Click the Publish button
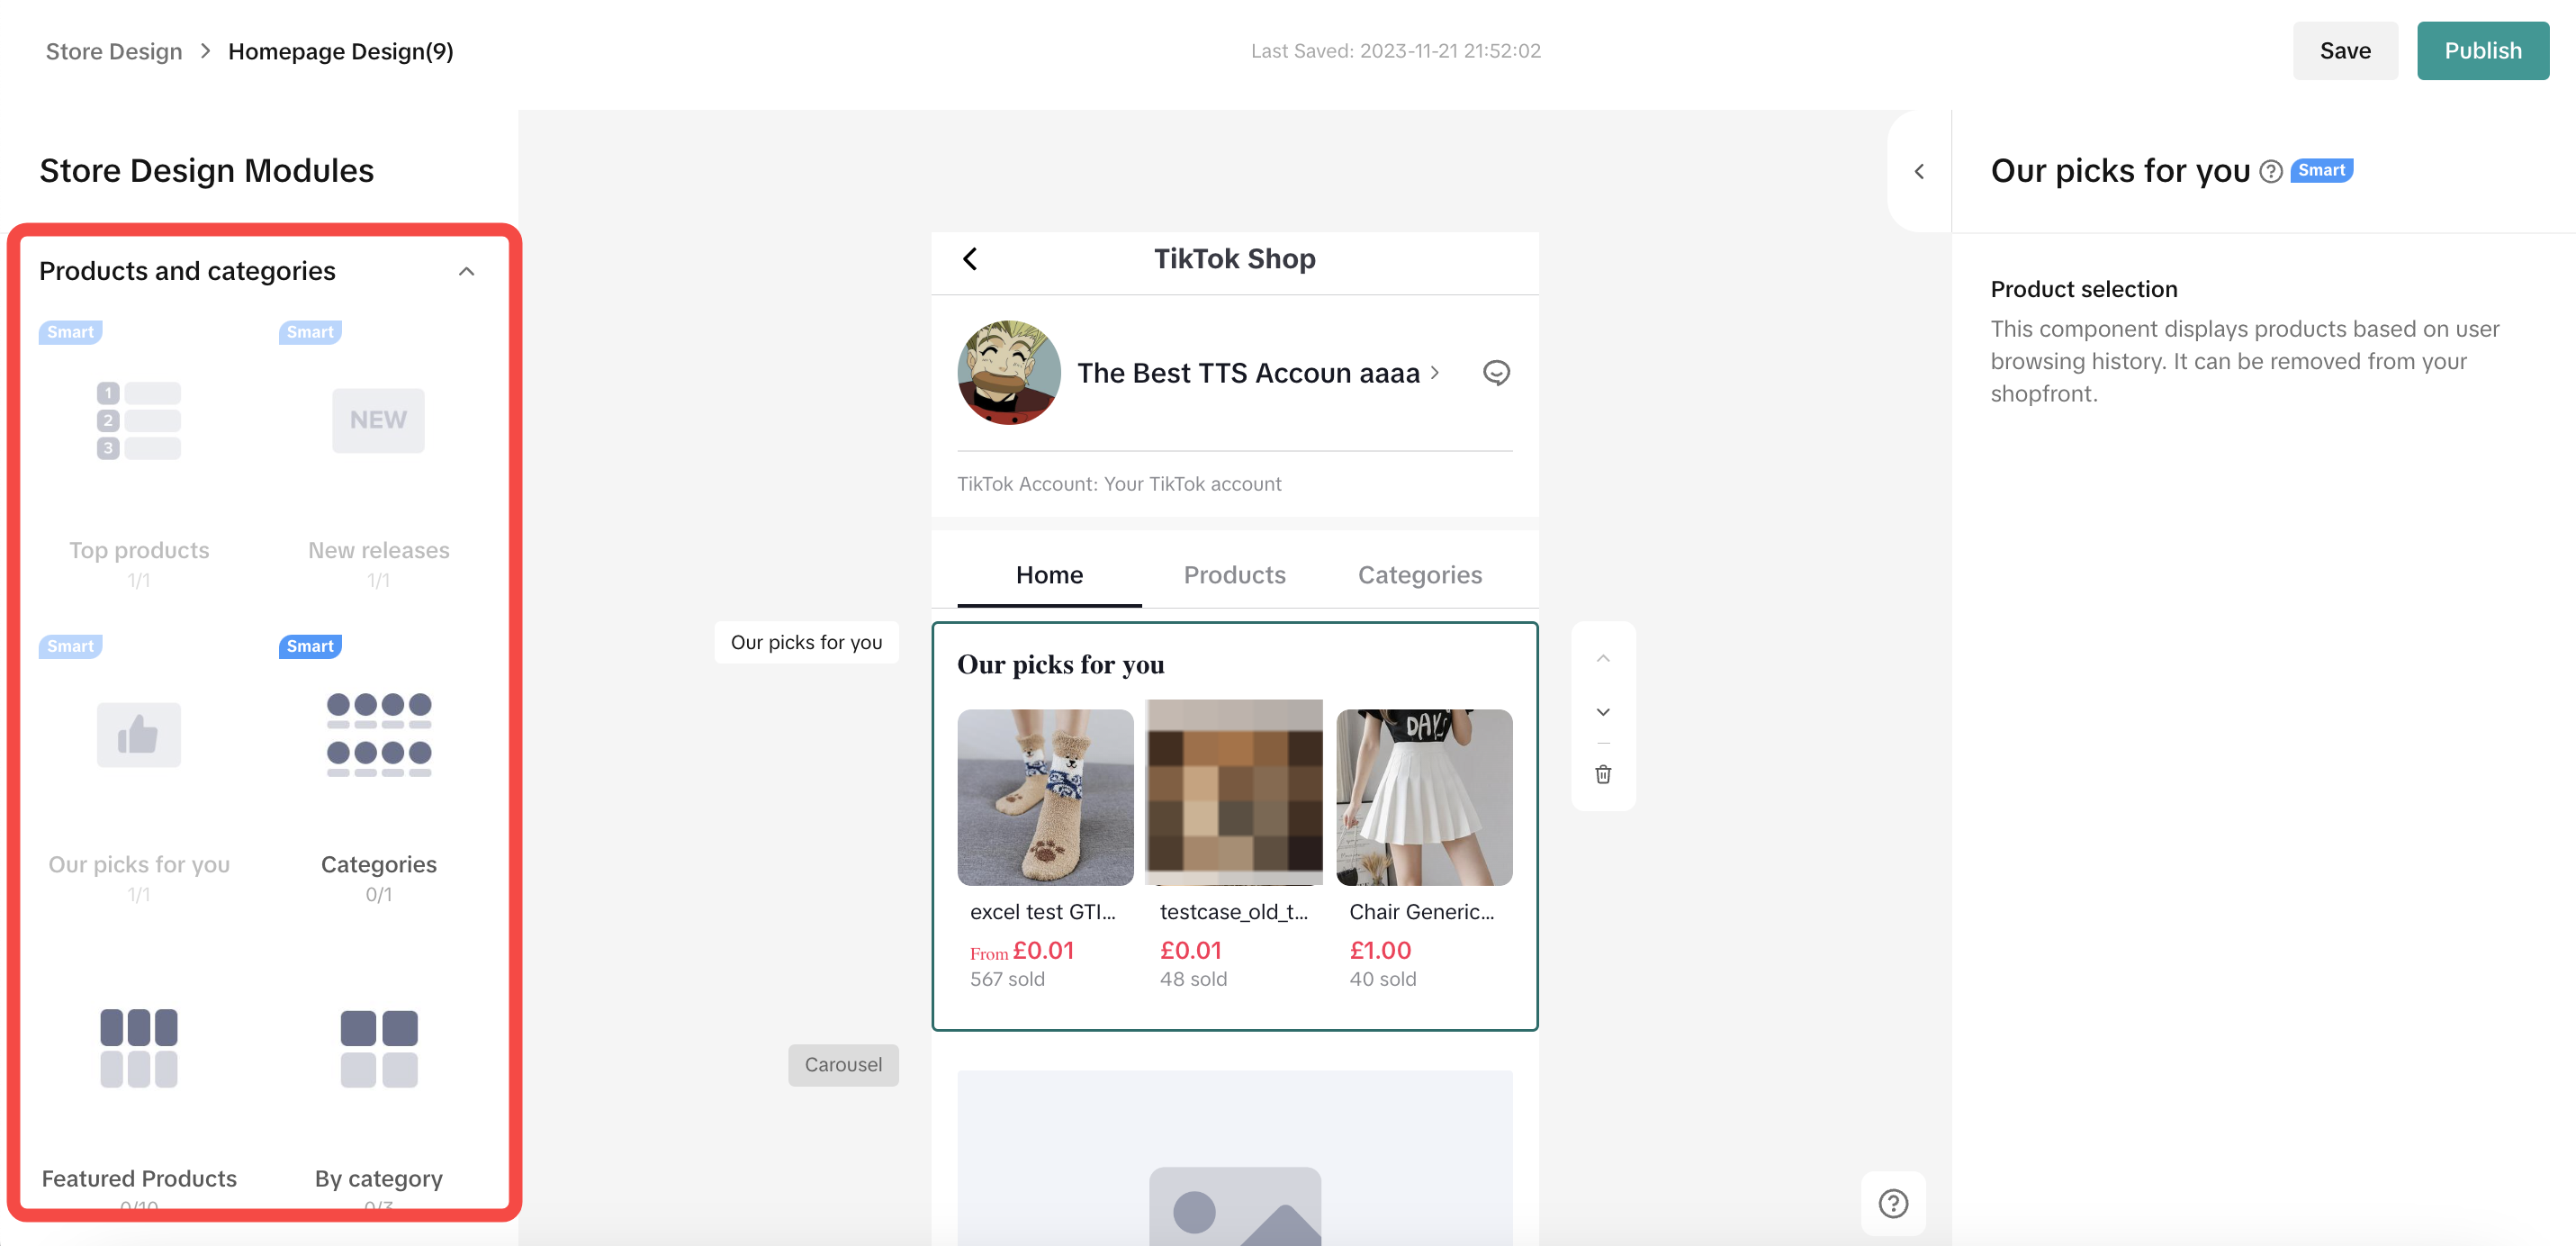Image resolution: width=2576 pixels, height=1246 pixels. (x=2482, y=51)
